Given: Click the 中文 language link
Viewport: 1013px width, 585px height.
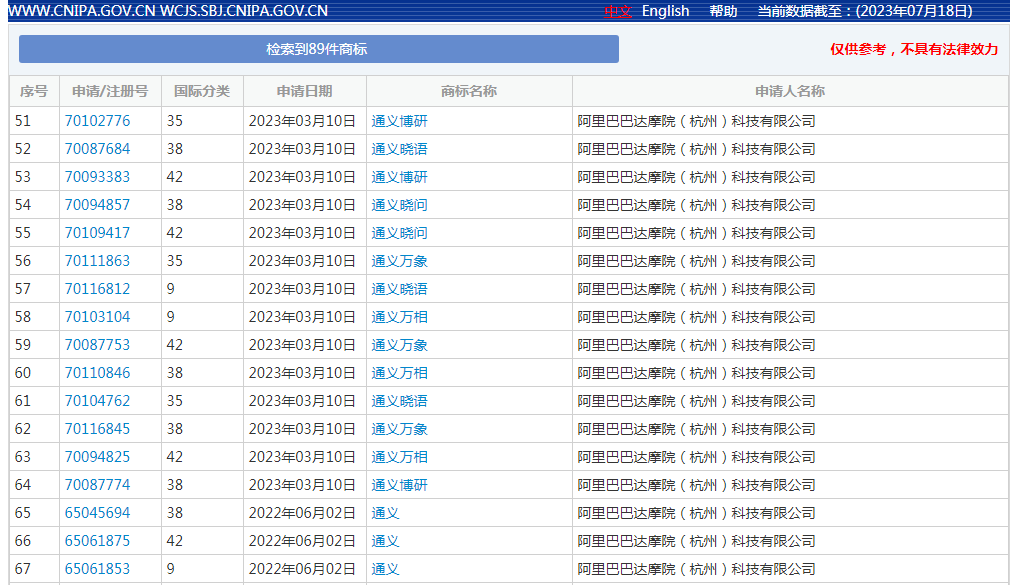Looking at the screenshot, I should pyautogui.click(x=619, y=11).
